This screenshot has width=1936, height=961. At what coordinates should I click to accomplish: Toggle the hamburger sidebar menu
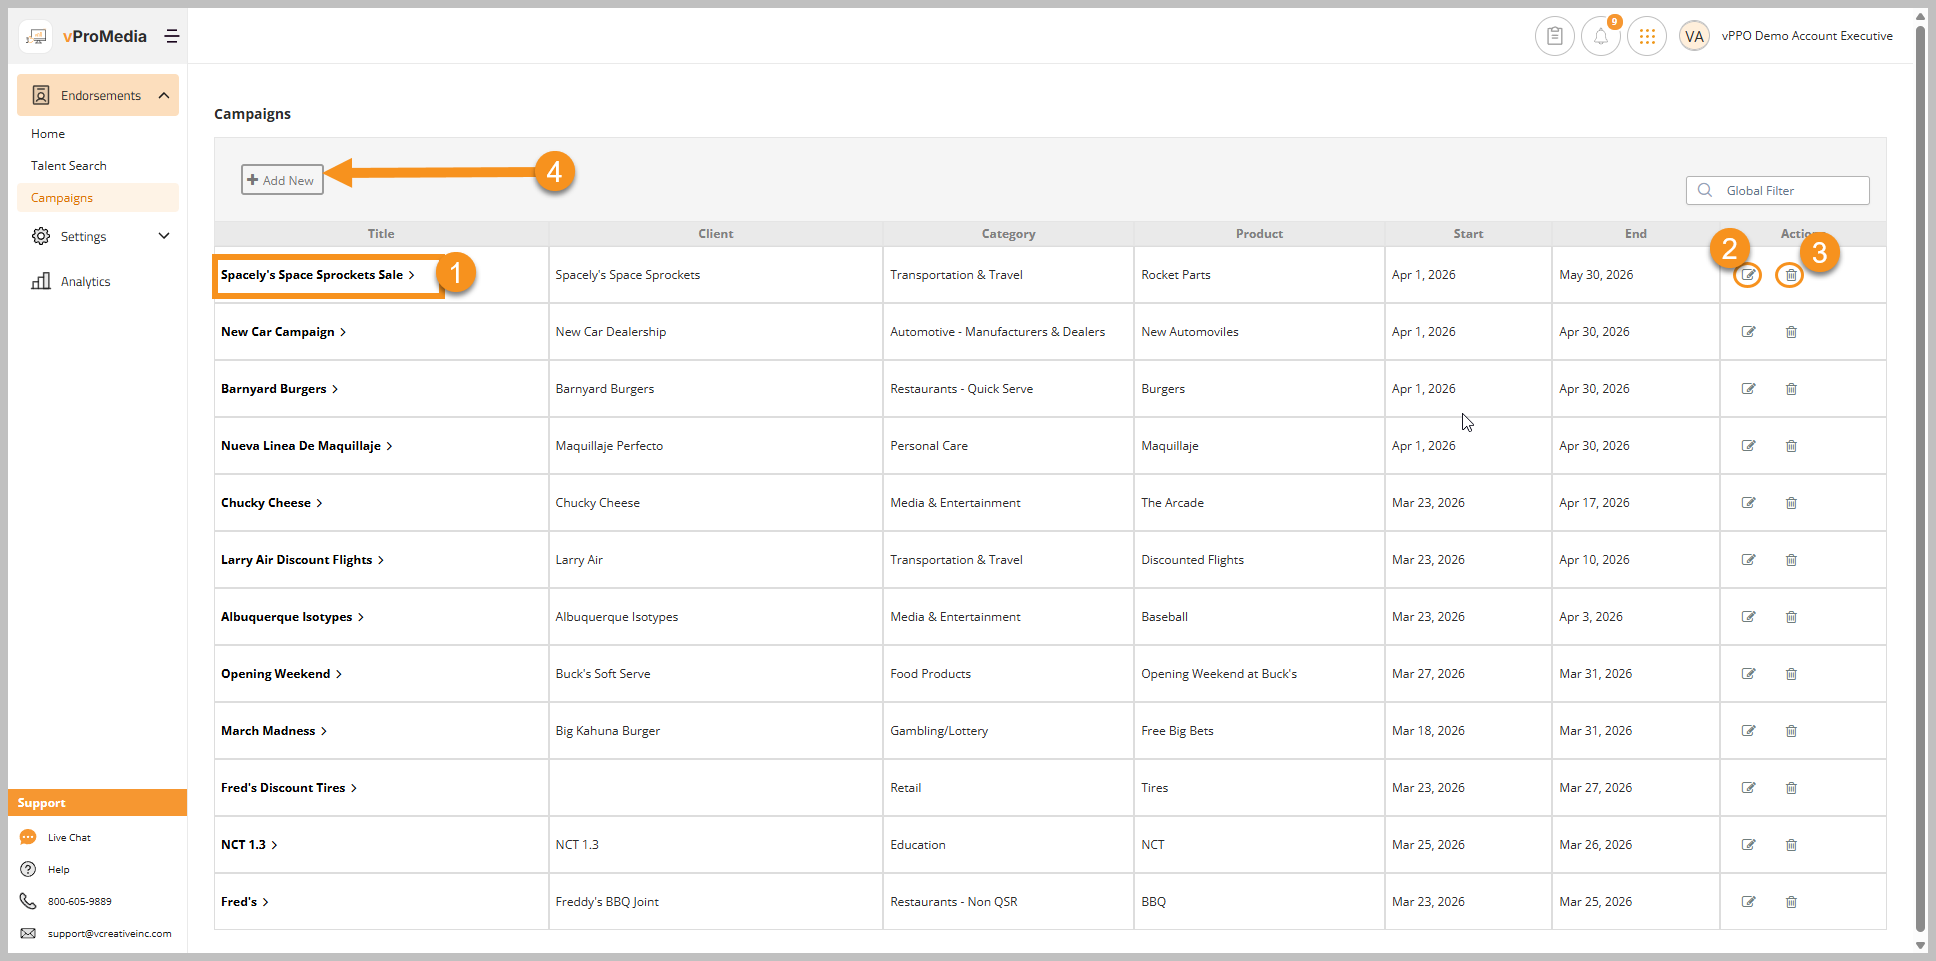click(x=172, y=36)
